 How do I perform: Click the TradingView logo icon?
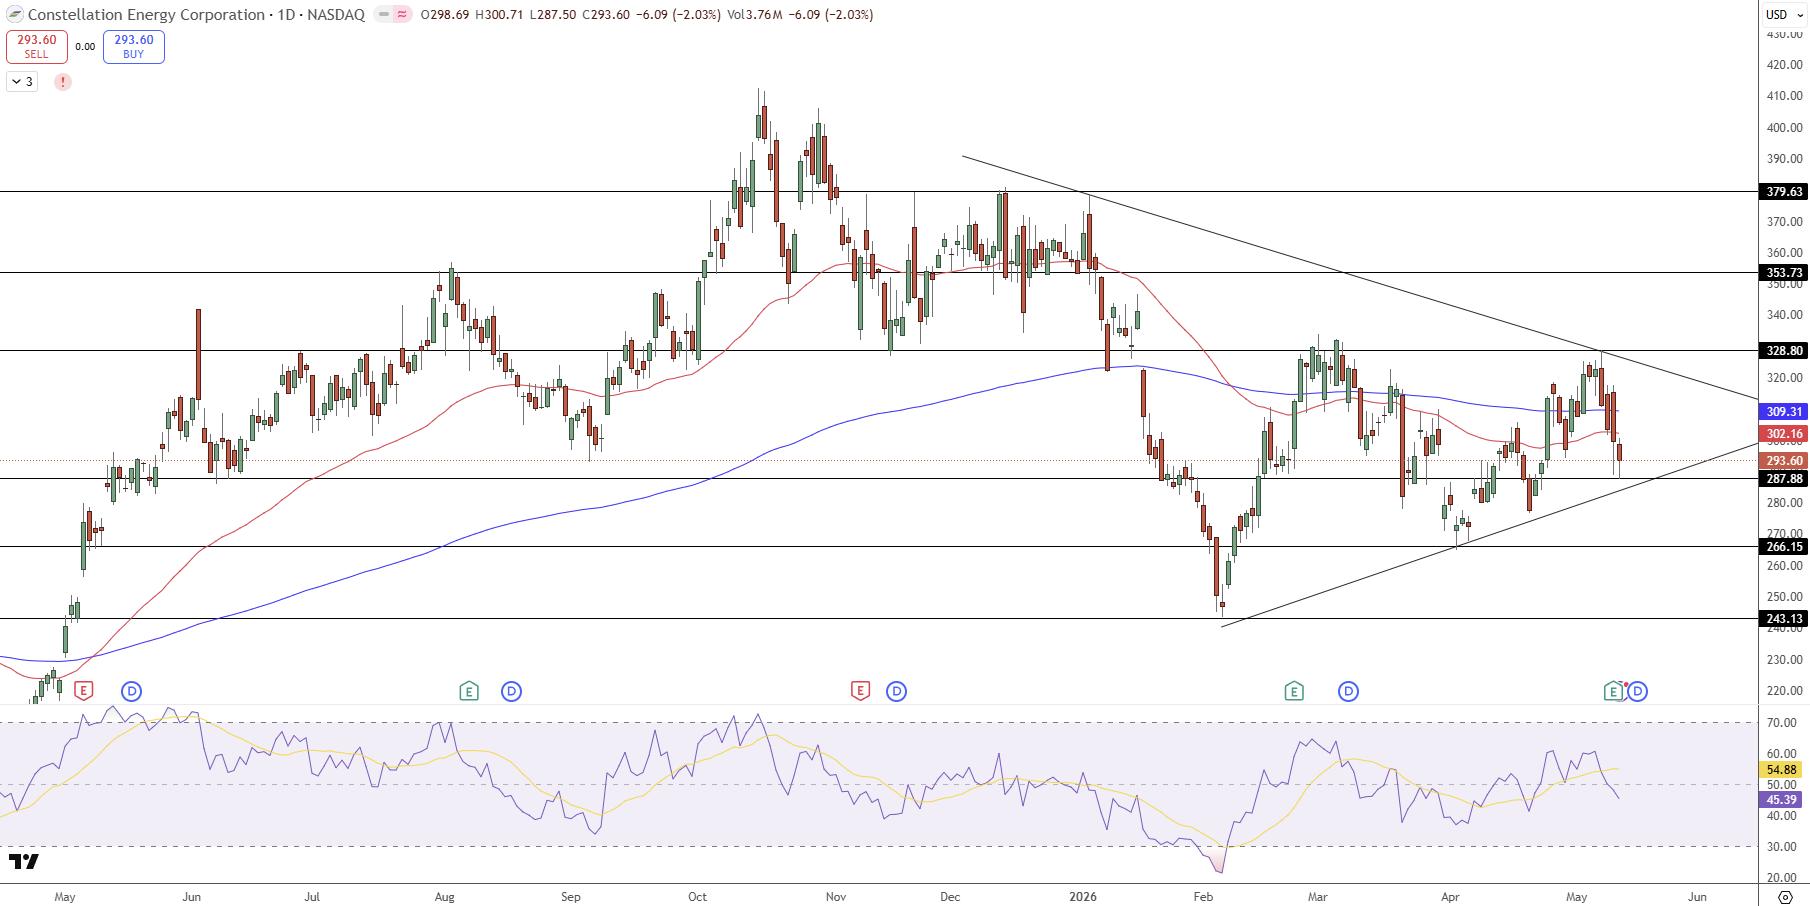pos(24,862)
